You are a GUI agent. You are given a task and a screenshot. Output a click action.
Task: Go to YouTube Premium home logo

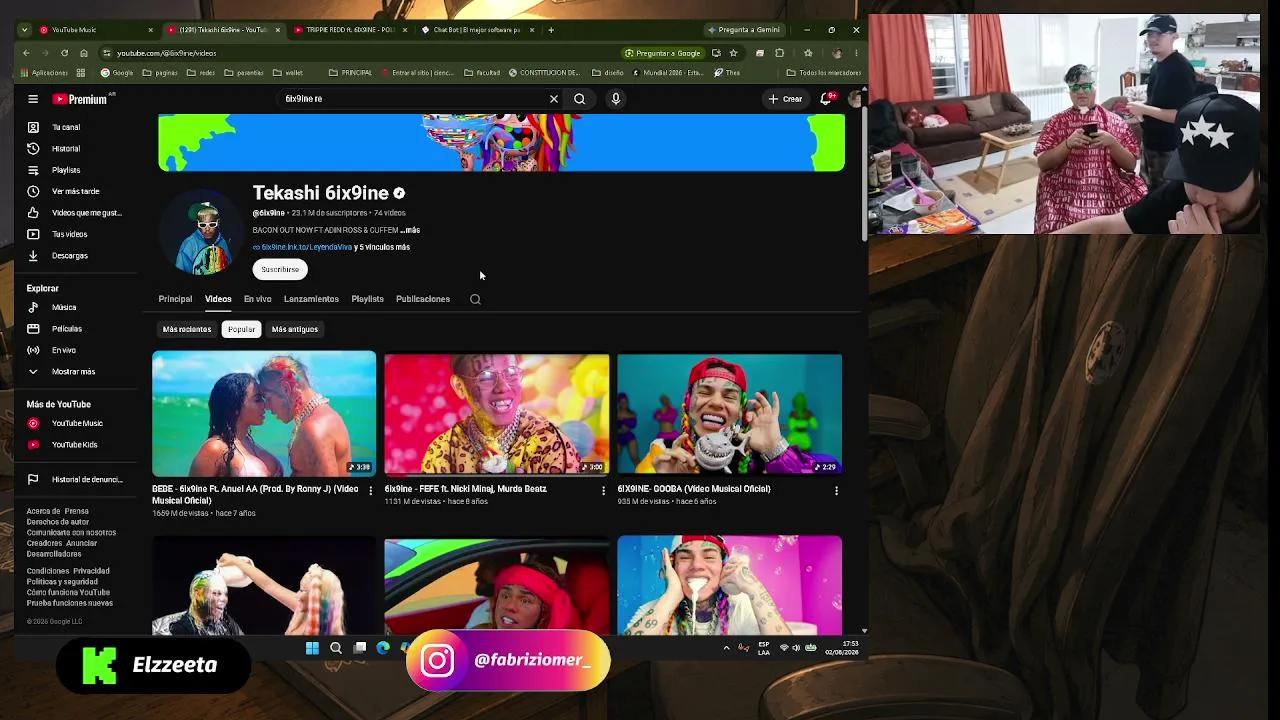coord(80,99)
